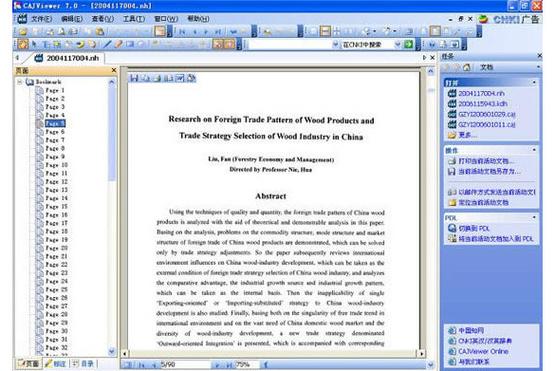Click 当前活动文档另存为 save-as link
Image resolution: width=555 pixels, height=371 pixels.
point(490,171)
